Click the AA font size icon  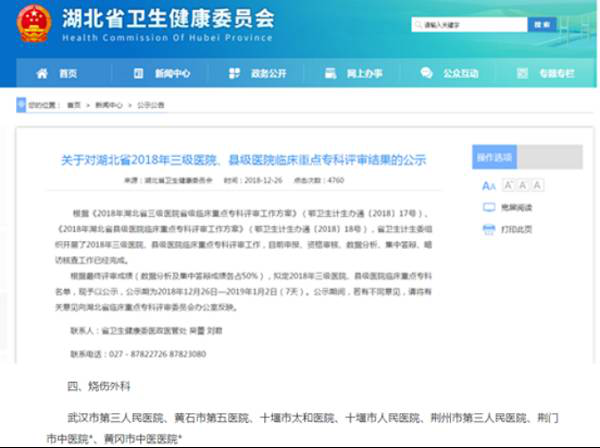(489, 186)
